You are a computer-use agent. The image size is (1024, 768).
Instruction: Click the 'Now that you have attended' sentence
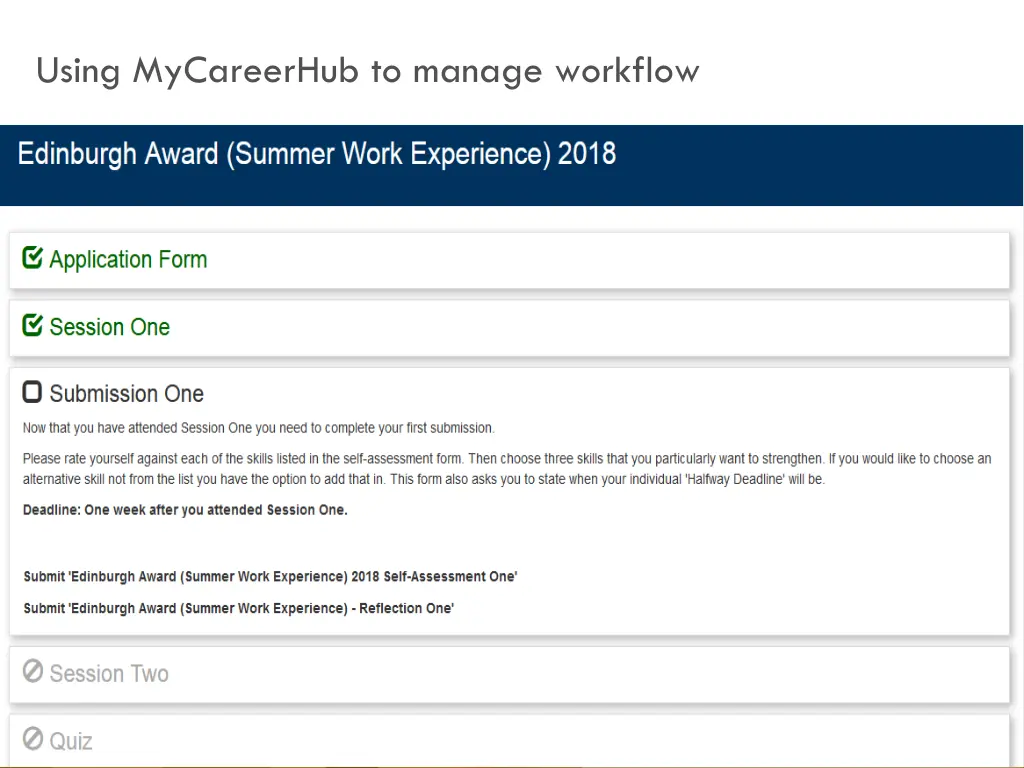pos(259,428)
